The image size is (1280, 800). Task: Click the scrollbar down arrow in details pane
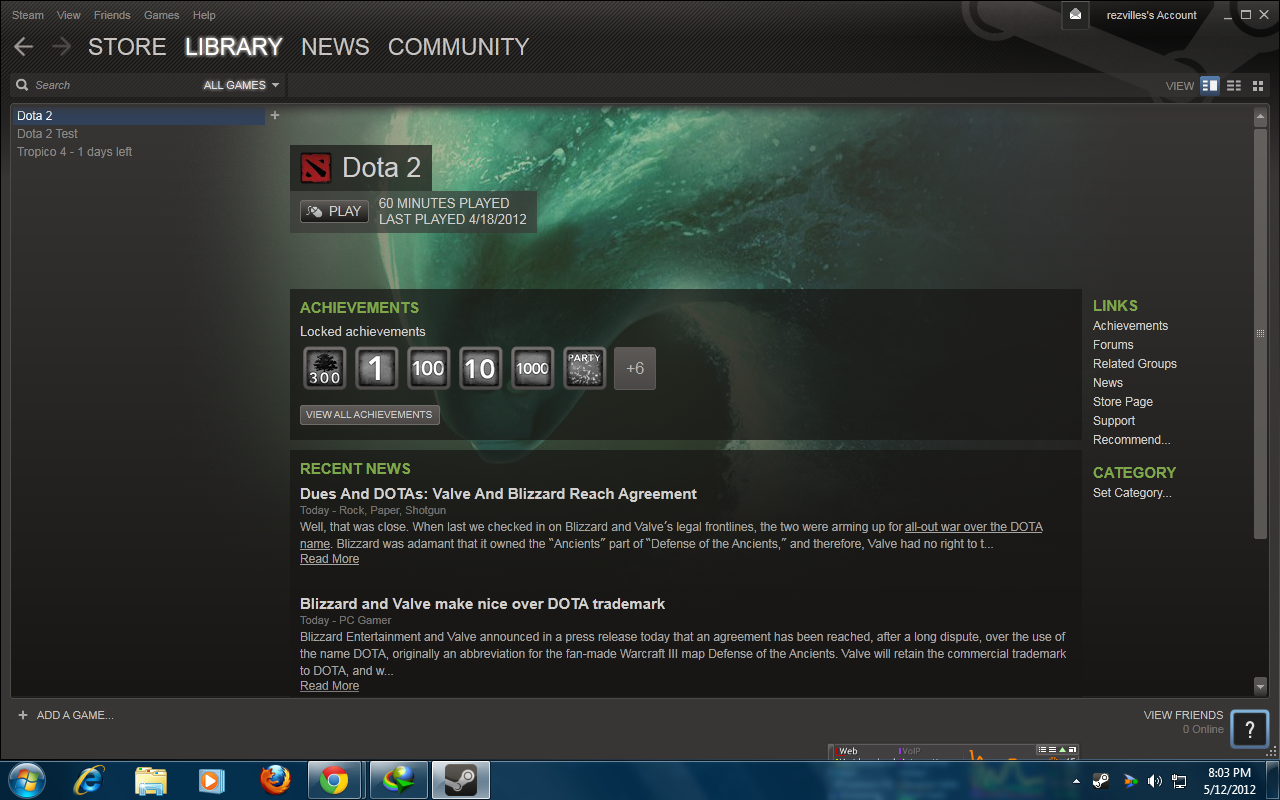coord(1260,686)
